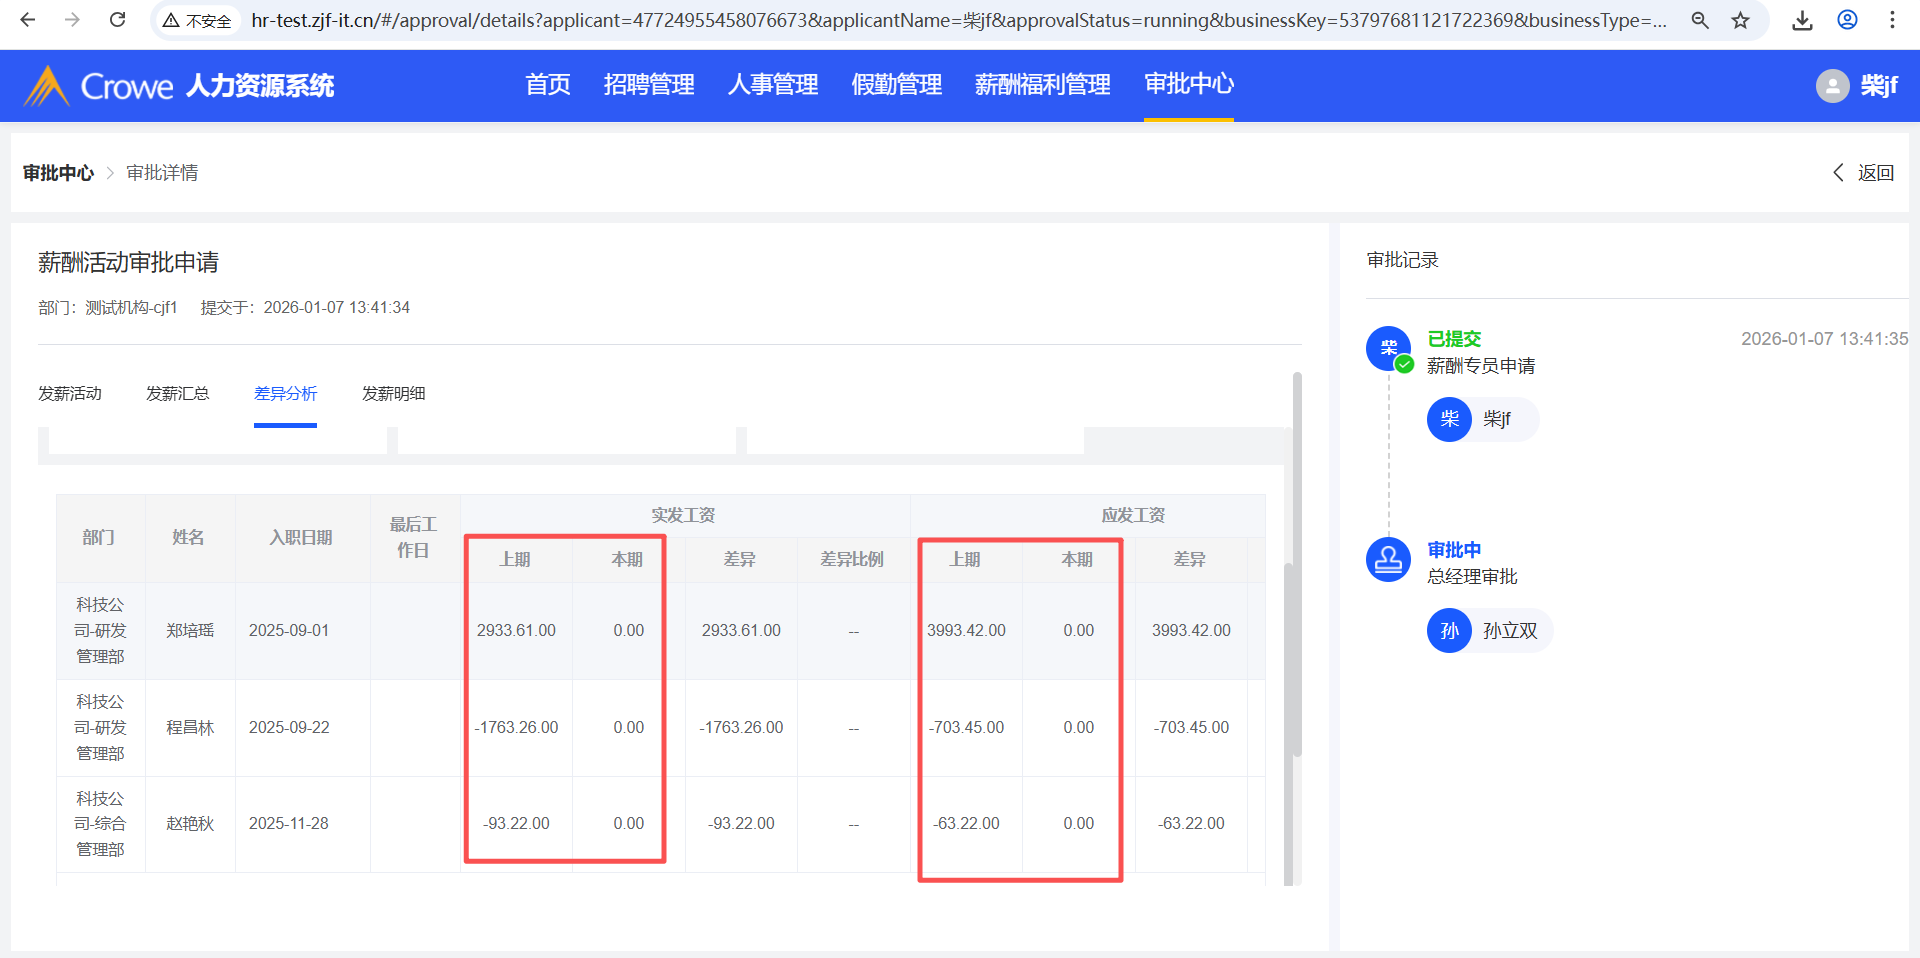The width and height of the screenshot is (1920, 958).
Task: Open the 薪酬福利管理 menu
Action: 1042,85
